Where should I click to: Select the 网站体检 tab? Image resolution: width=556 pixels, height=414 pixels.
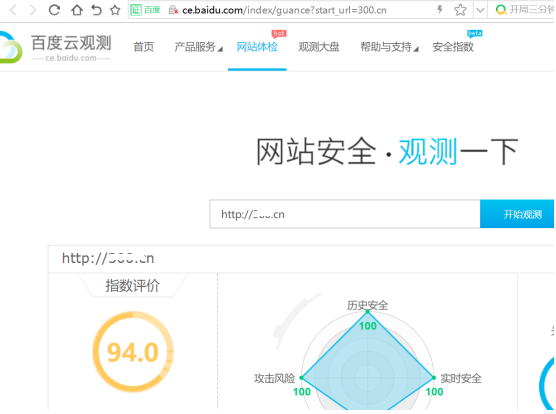[257, 47]
